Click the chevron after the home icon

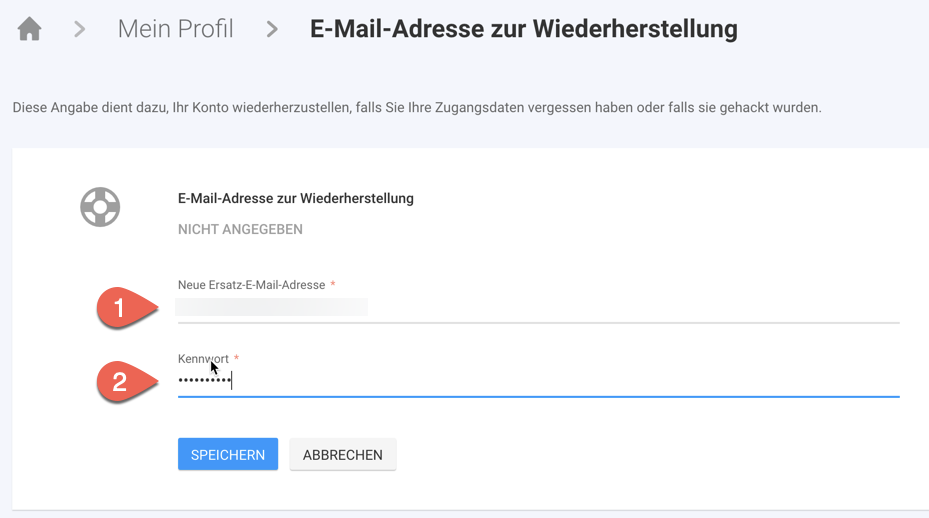(x=79, y=30)
